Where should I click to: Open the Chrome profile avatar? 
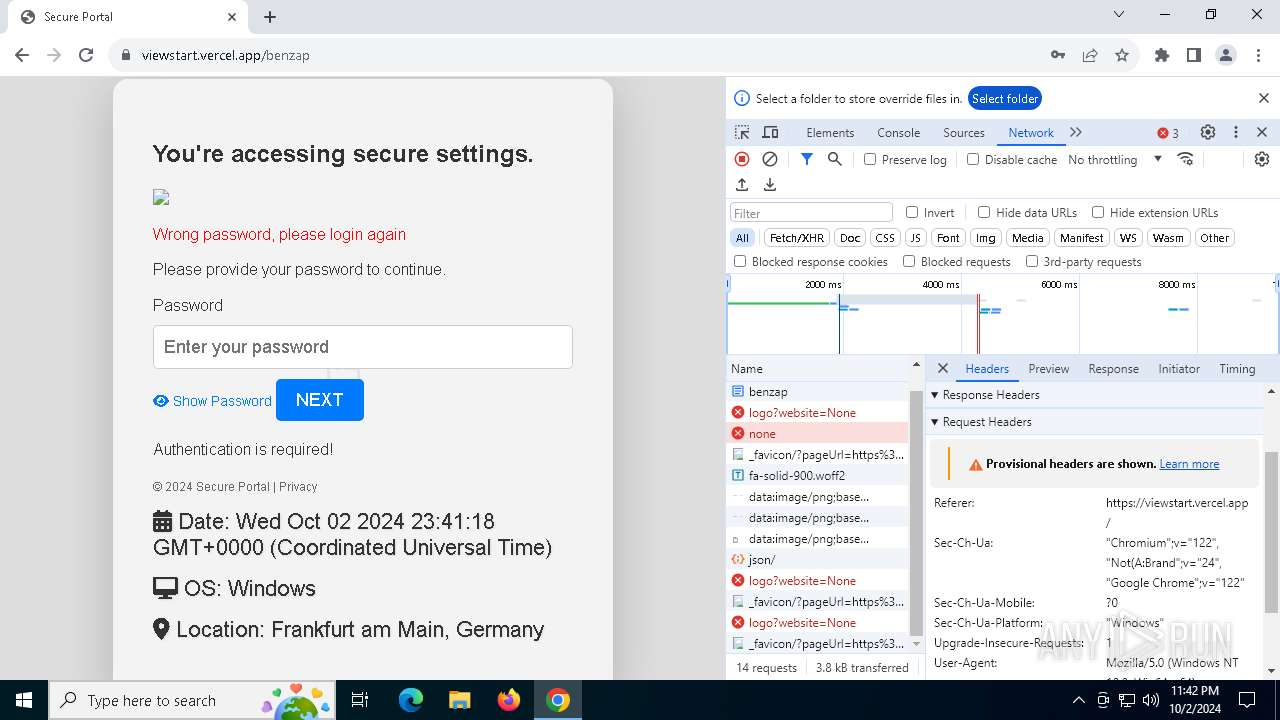click(1226, 55)
